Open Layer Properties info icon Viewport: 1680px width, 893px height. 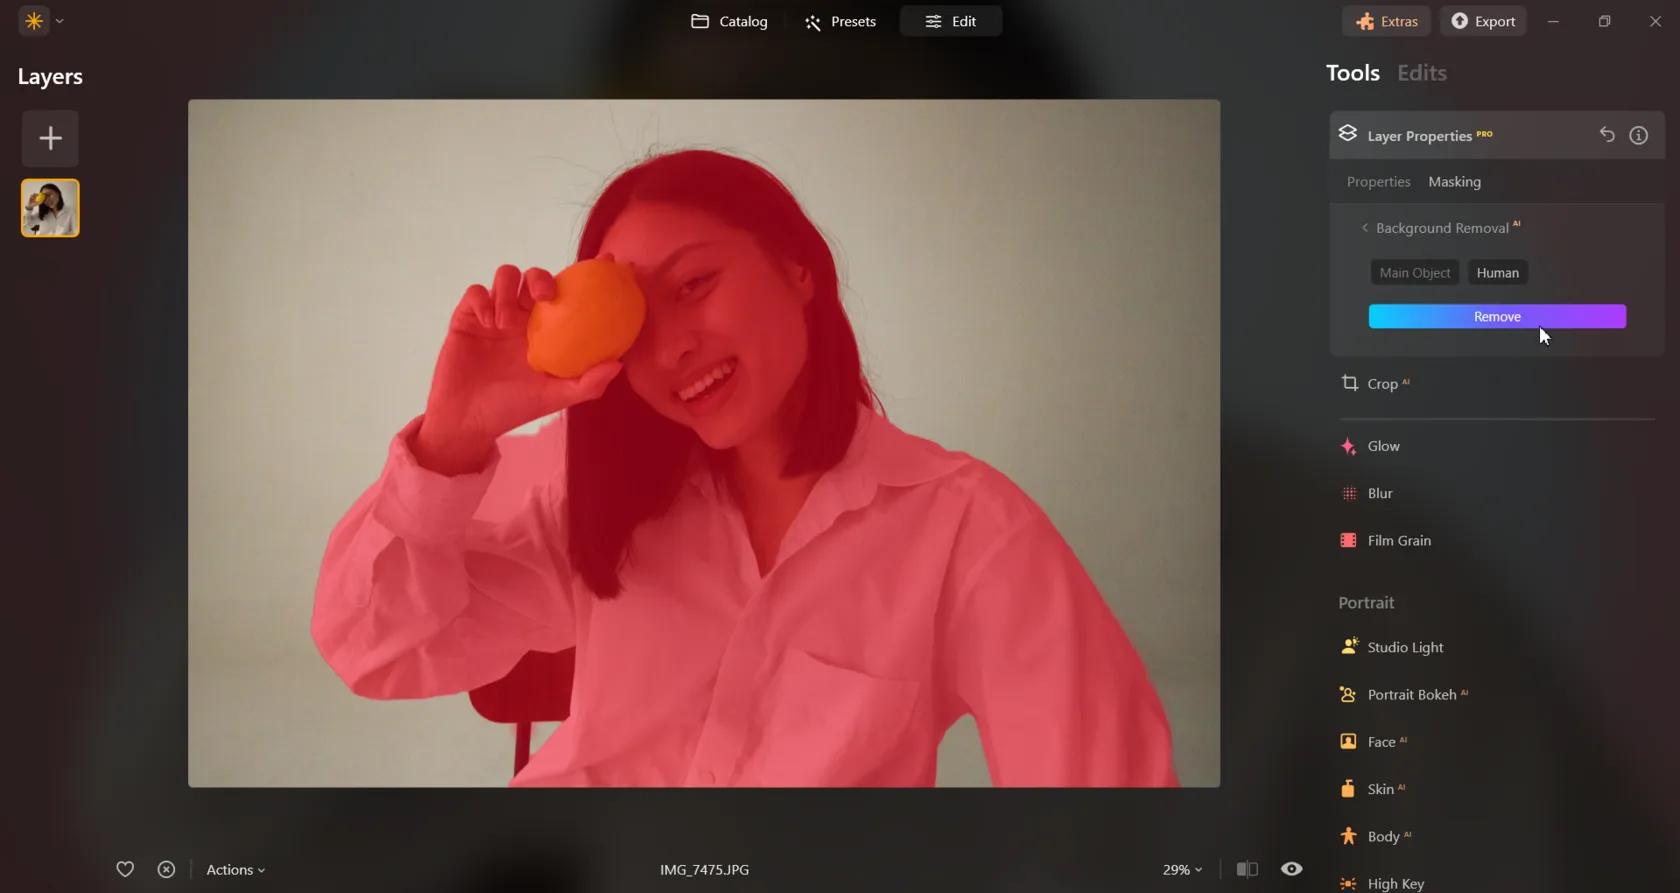pyautogui.click(x=1638, y=135)
